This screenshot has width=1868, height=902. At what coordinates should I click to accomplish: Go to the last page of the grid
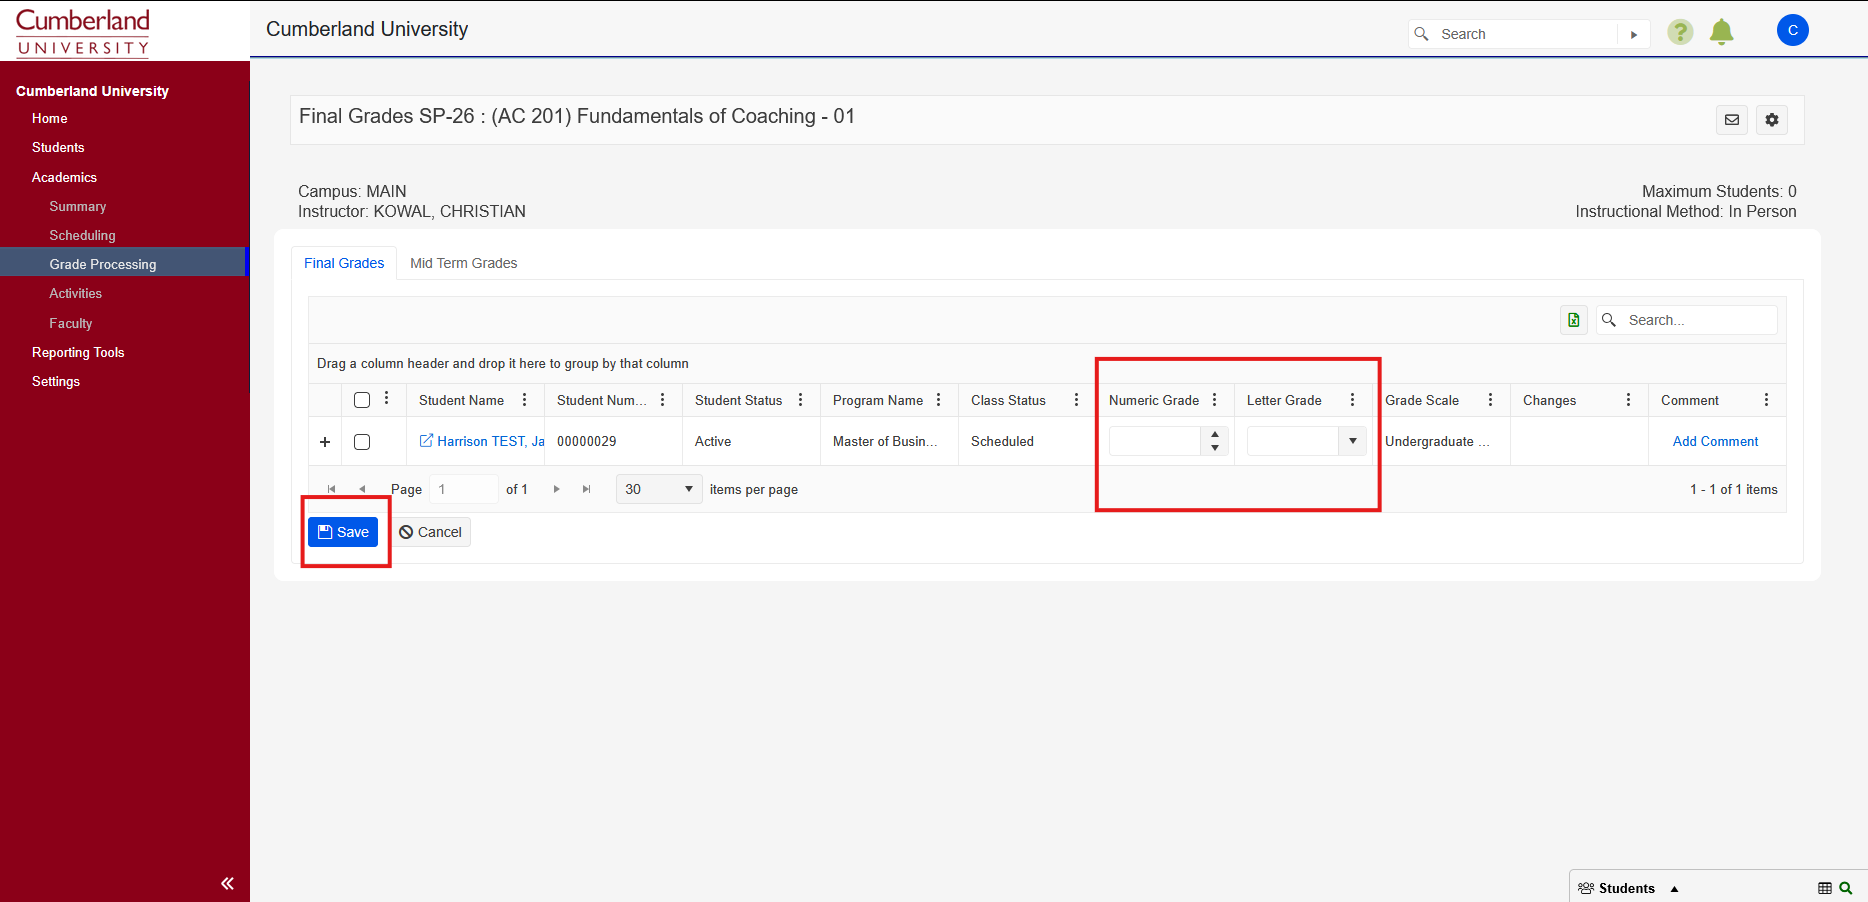(x=587, y=489)
